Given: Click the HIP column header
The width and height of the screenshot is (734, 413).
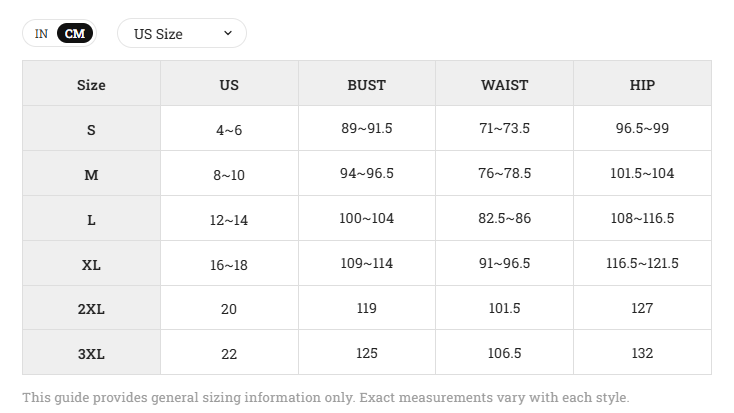Looking at the screenshot, I should [642, 85].
